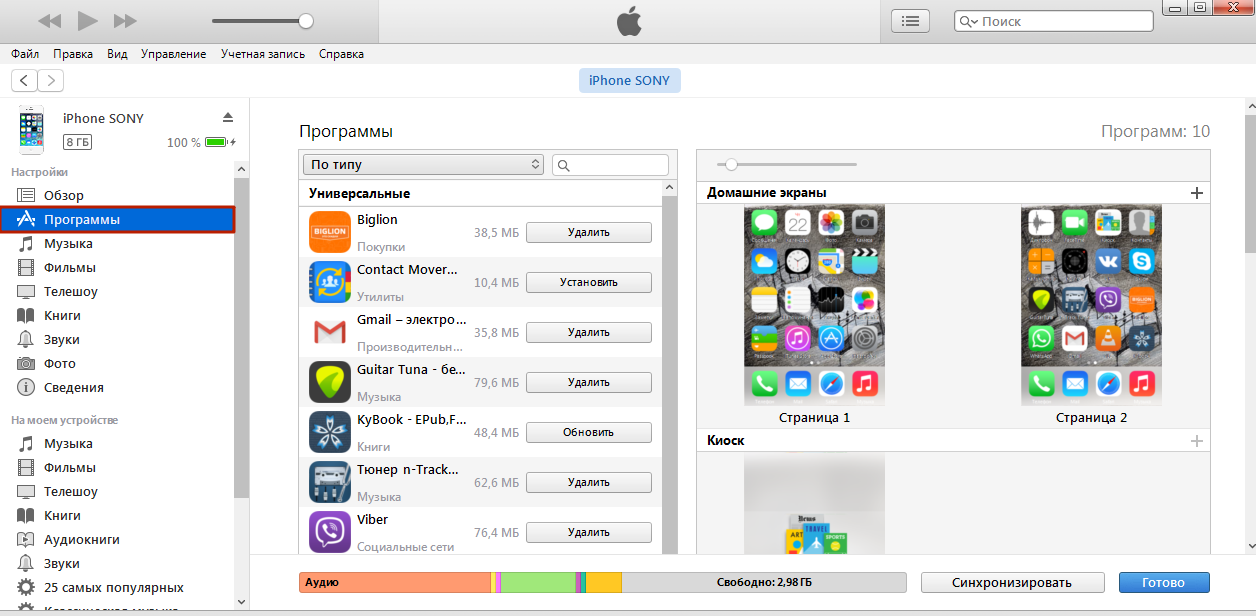The height and width of the screenshot is (616, 1256).
Task: Click the play button
Action: (x=88, y=20)
